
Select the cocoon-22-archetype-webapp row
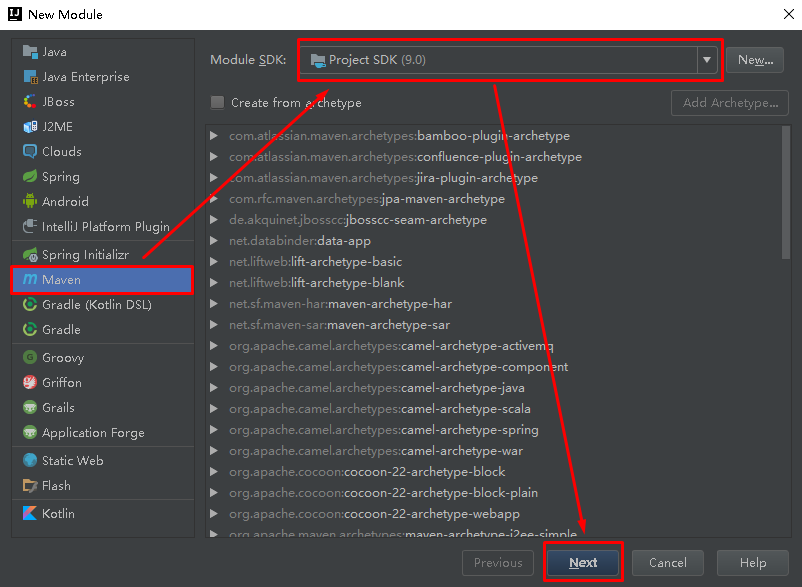point(496,513)
